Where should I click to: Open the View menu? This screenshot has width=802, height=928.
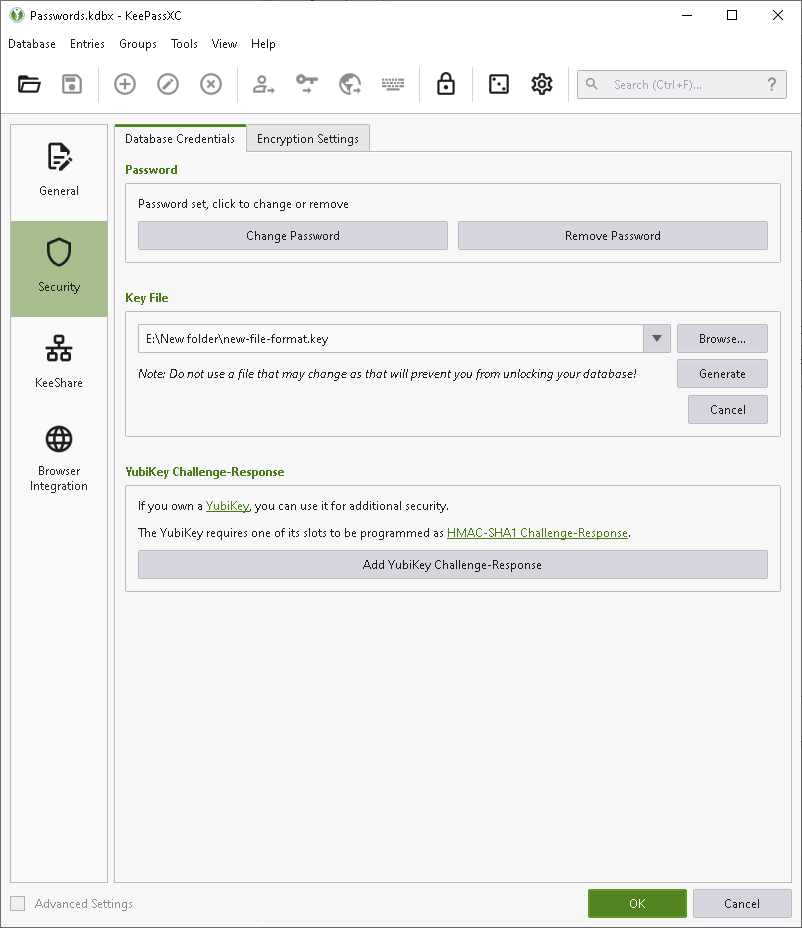(x=224, y=44)
